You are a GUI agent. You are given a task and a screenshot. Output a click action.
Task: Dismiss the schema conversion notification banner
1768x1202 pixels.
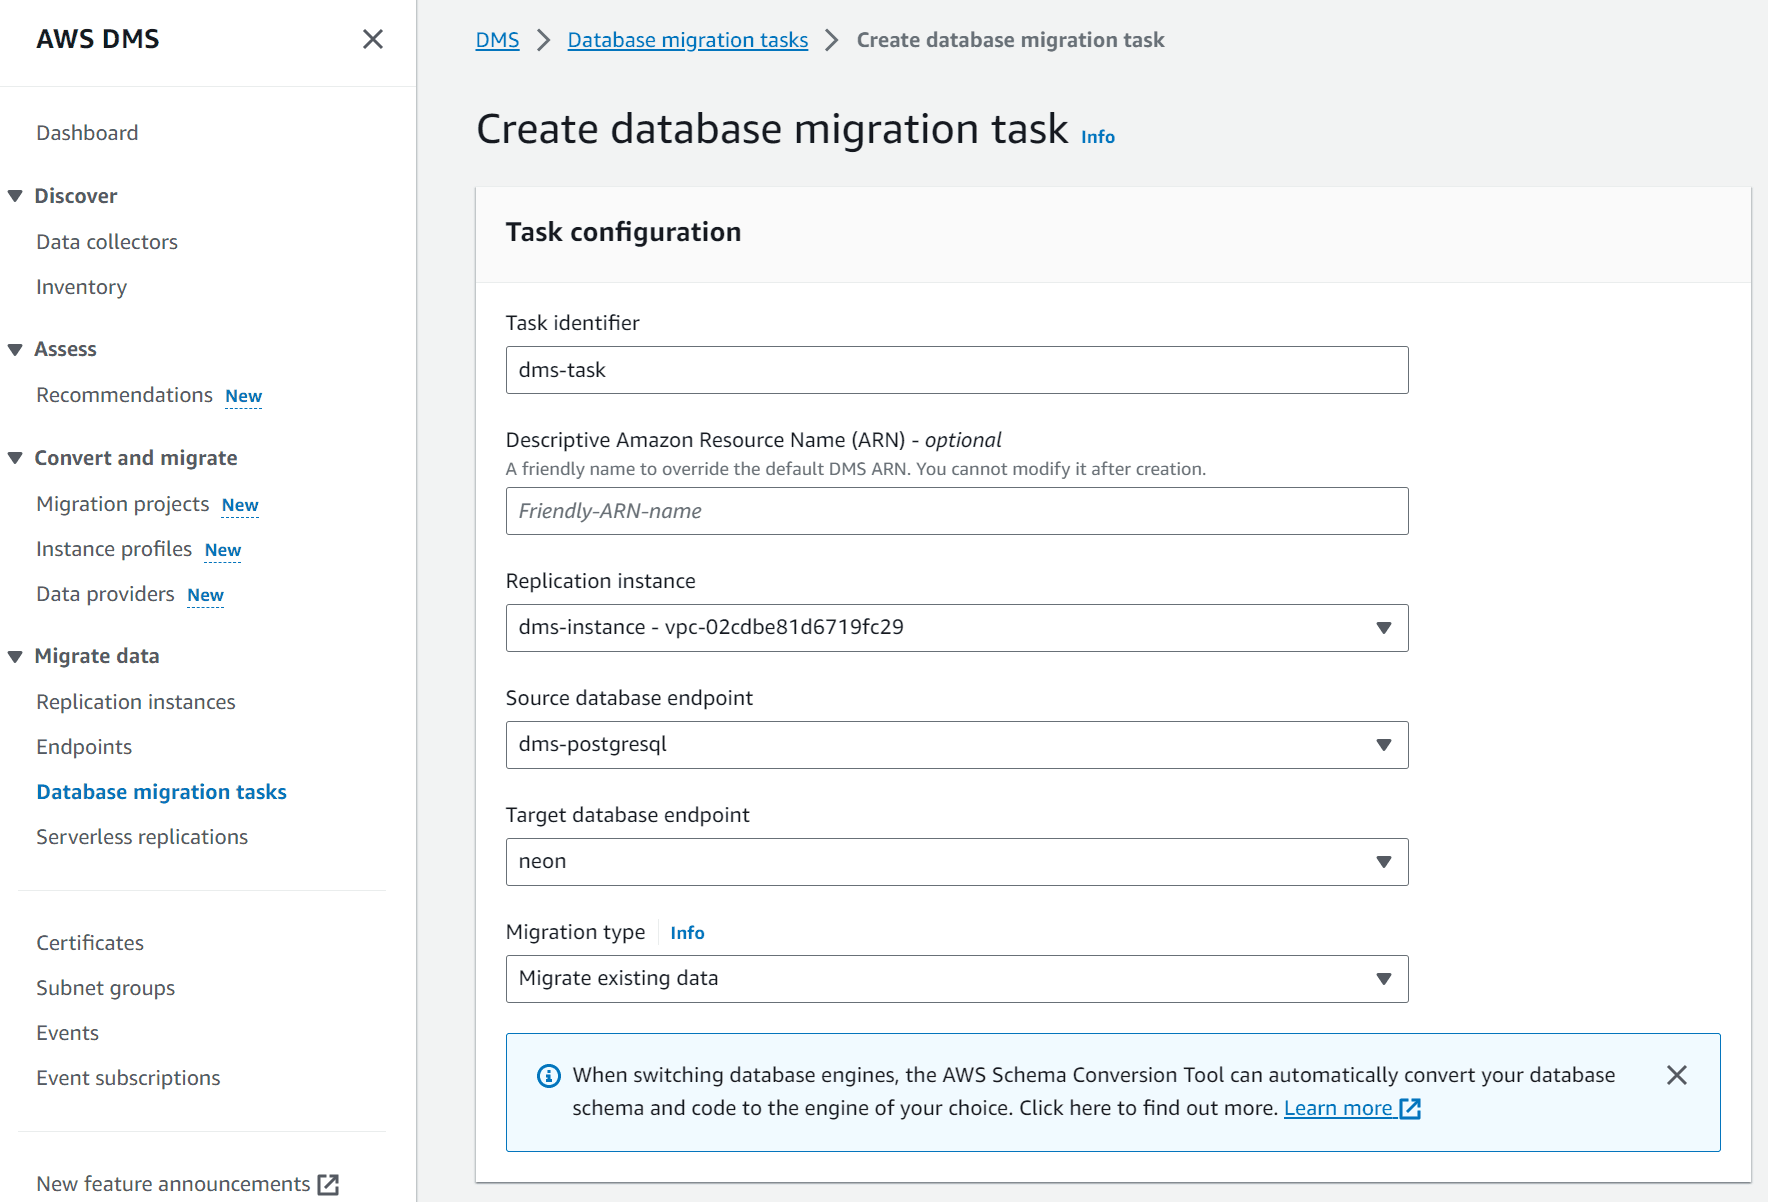coord(1678,1075)
